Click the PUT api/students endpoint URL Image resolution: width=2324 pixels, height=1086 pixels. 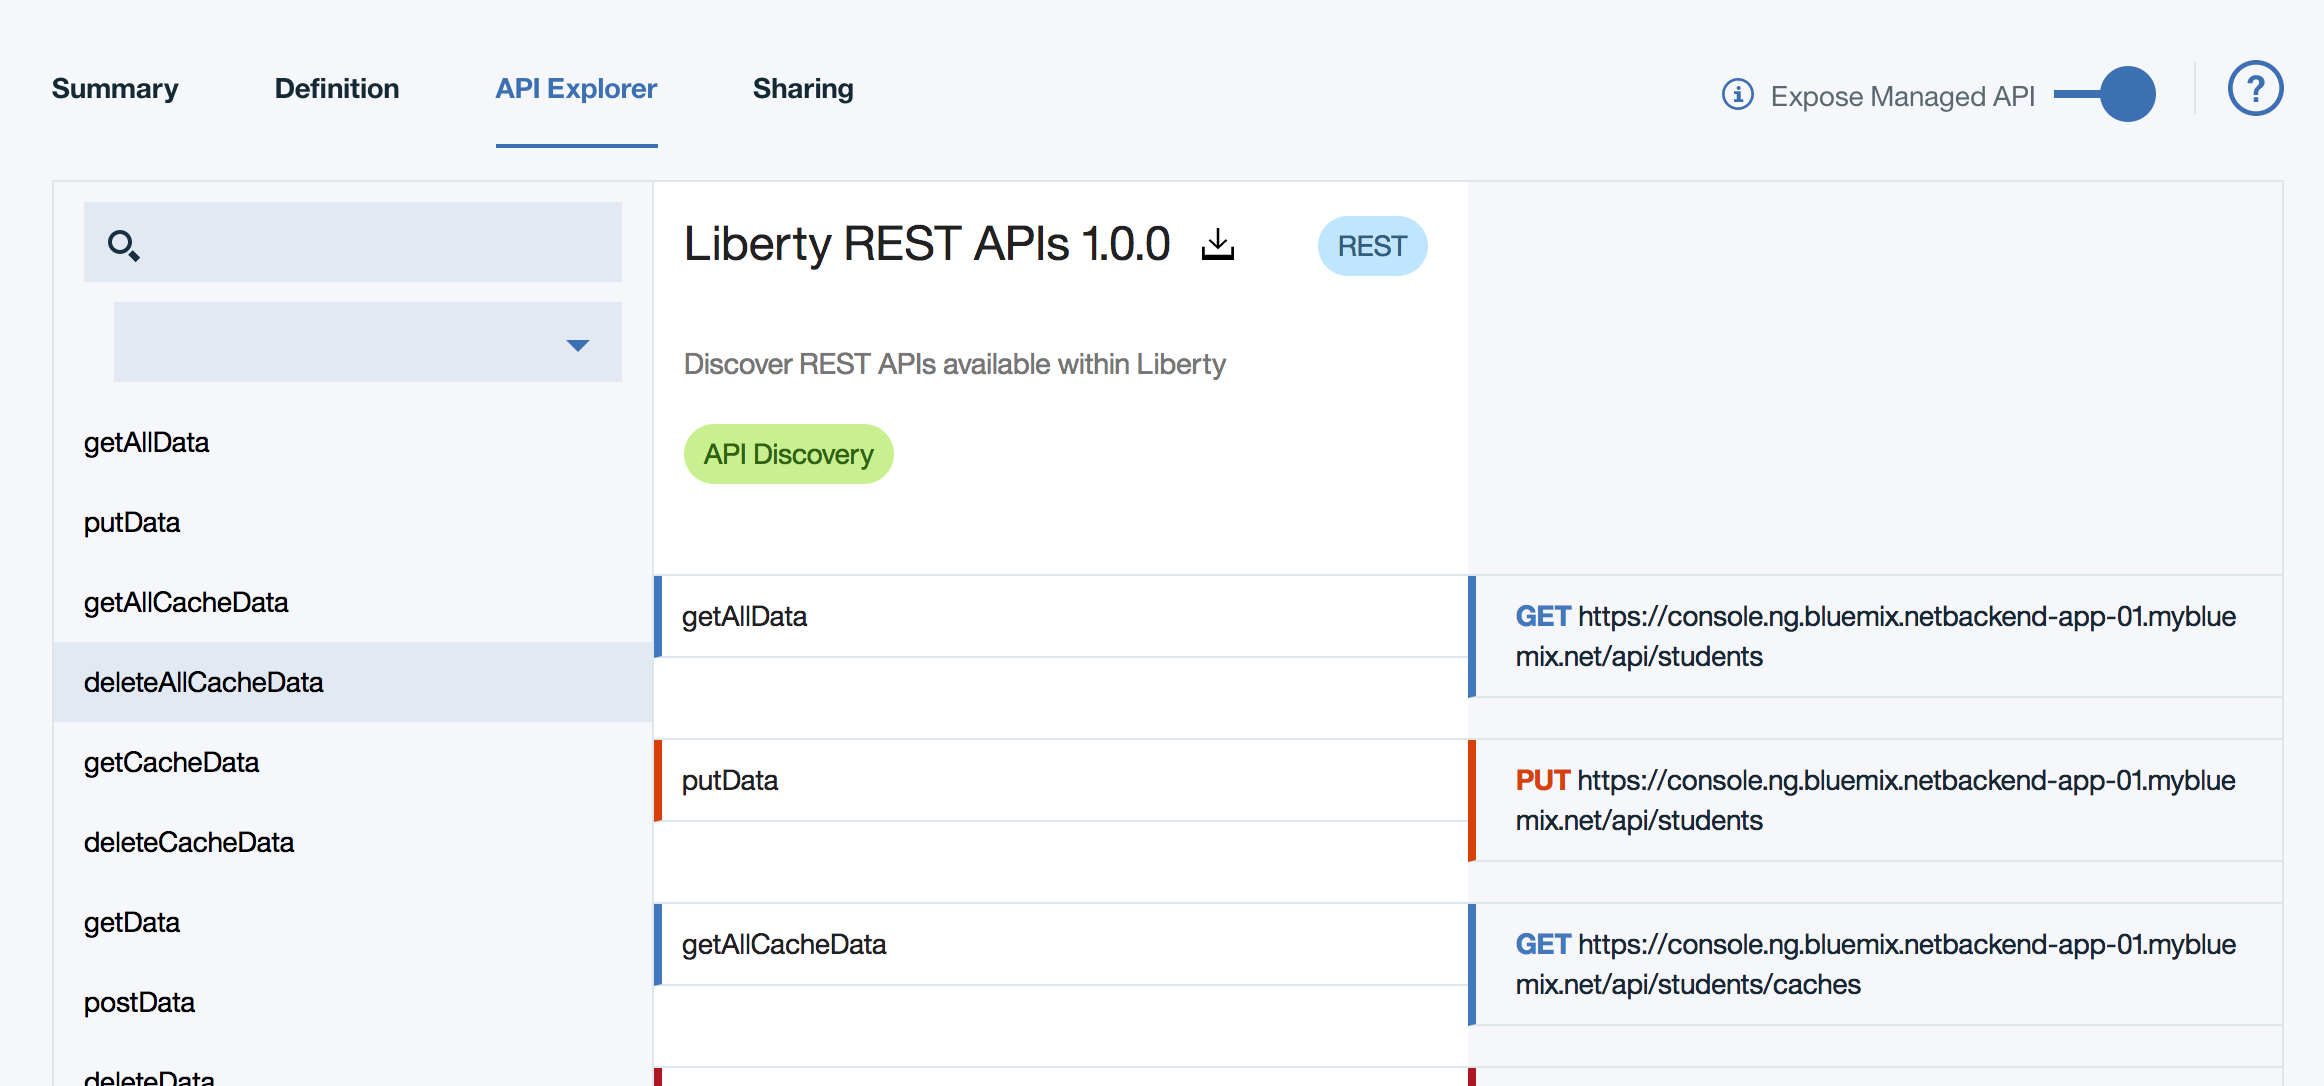1875,800
